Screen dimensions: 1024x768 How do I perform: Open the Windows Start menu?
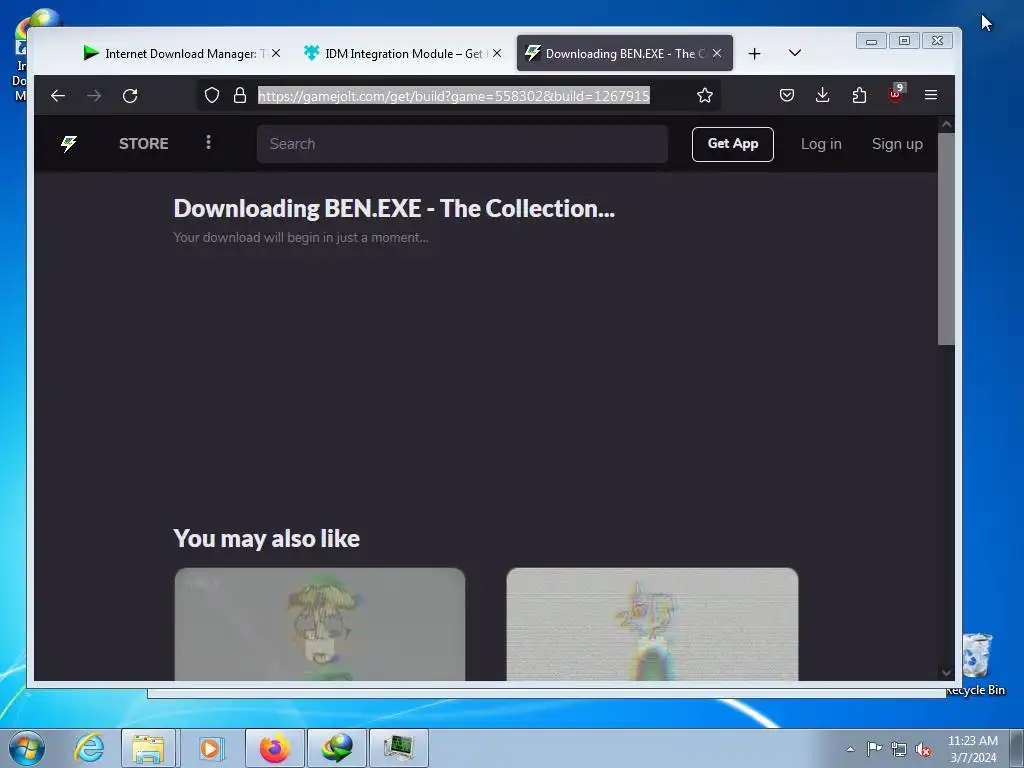point(27,748)
